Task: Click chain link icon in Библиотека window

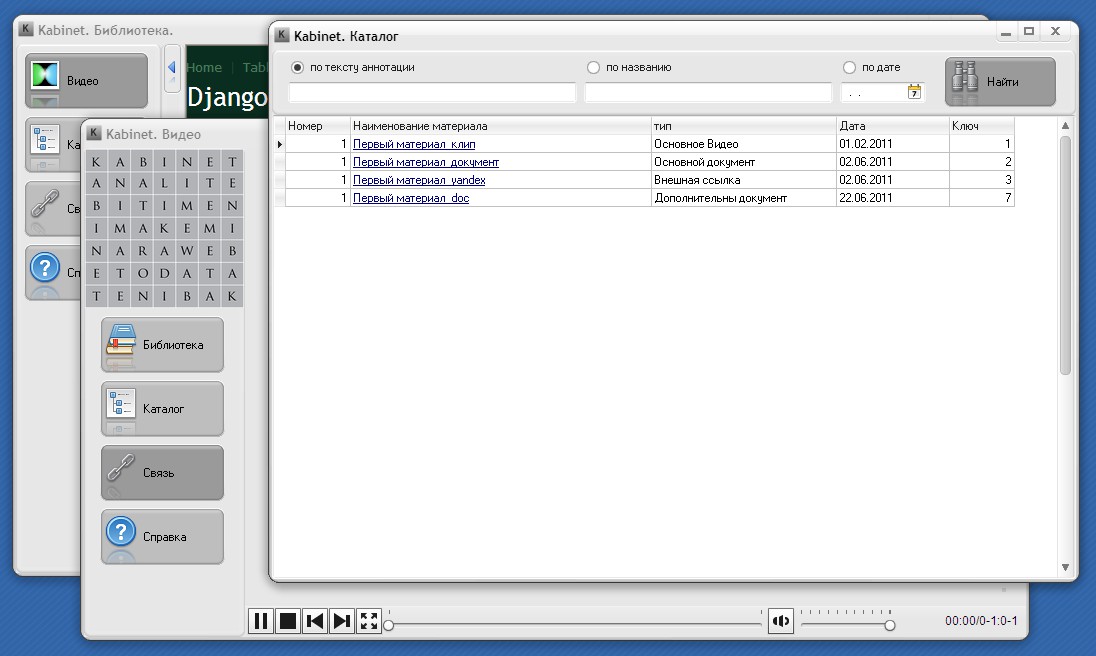Action: tap(44, 204)
